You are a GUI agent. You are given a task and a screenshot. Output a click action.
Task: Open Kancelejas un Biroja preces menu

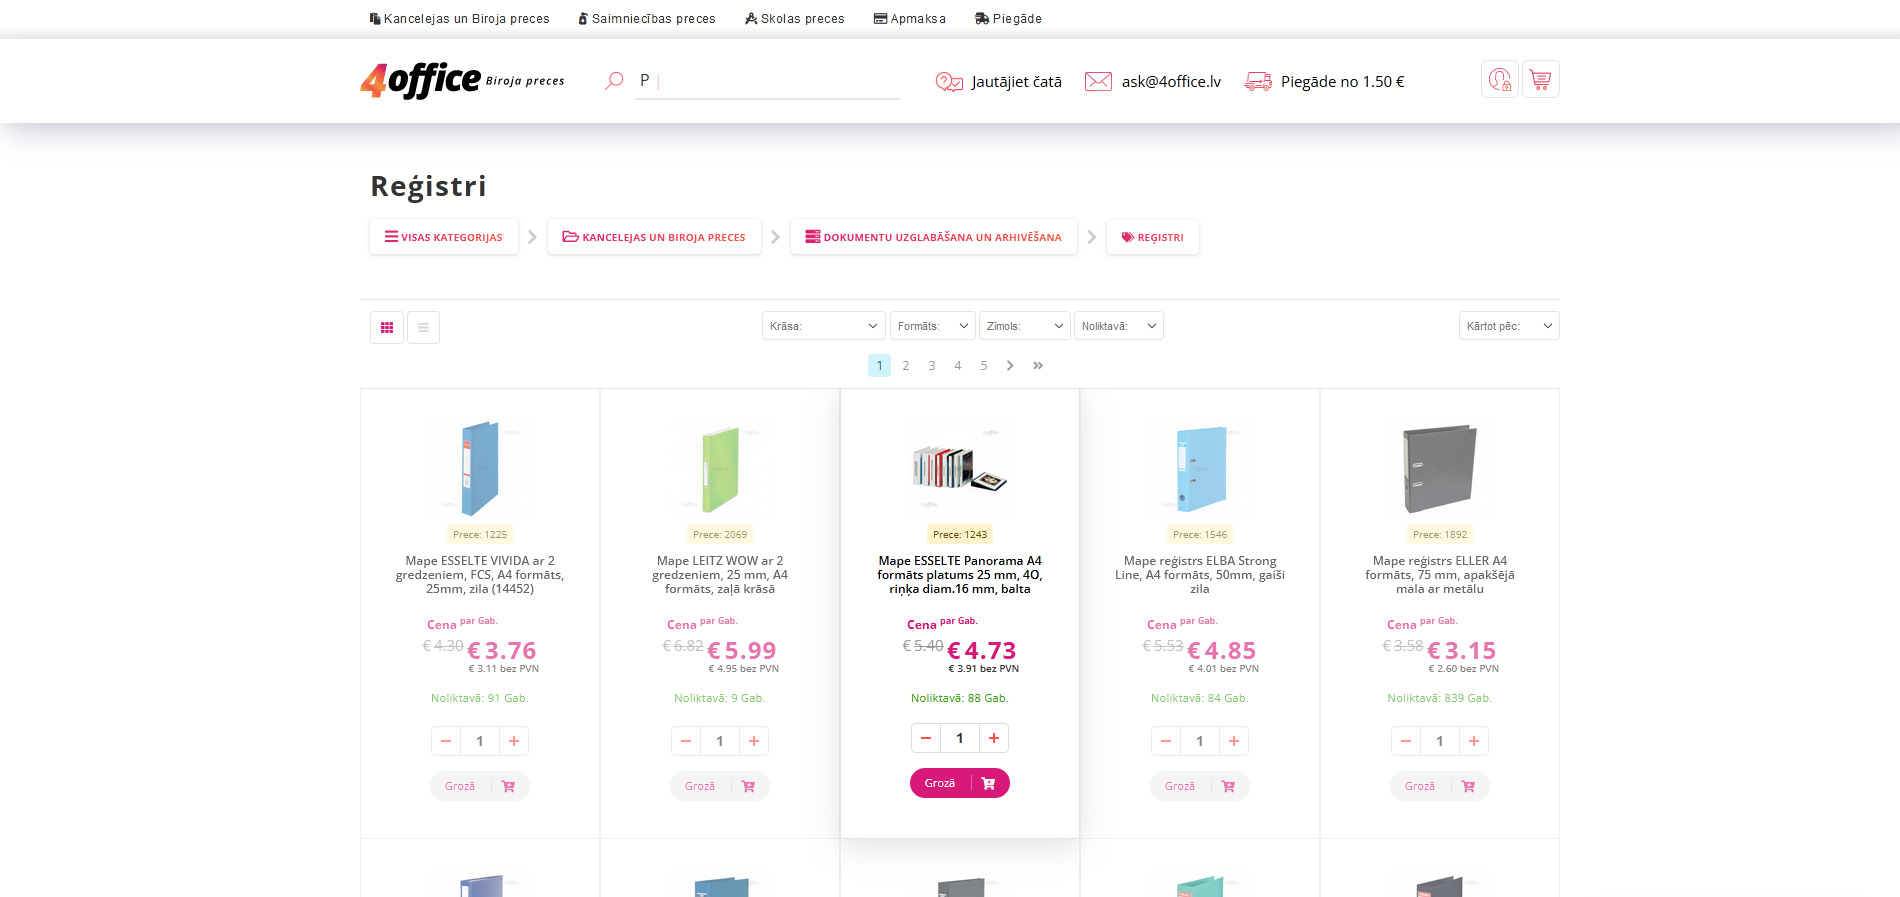tap(460, 18)
